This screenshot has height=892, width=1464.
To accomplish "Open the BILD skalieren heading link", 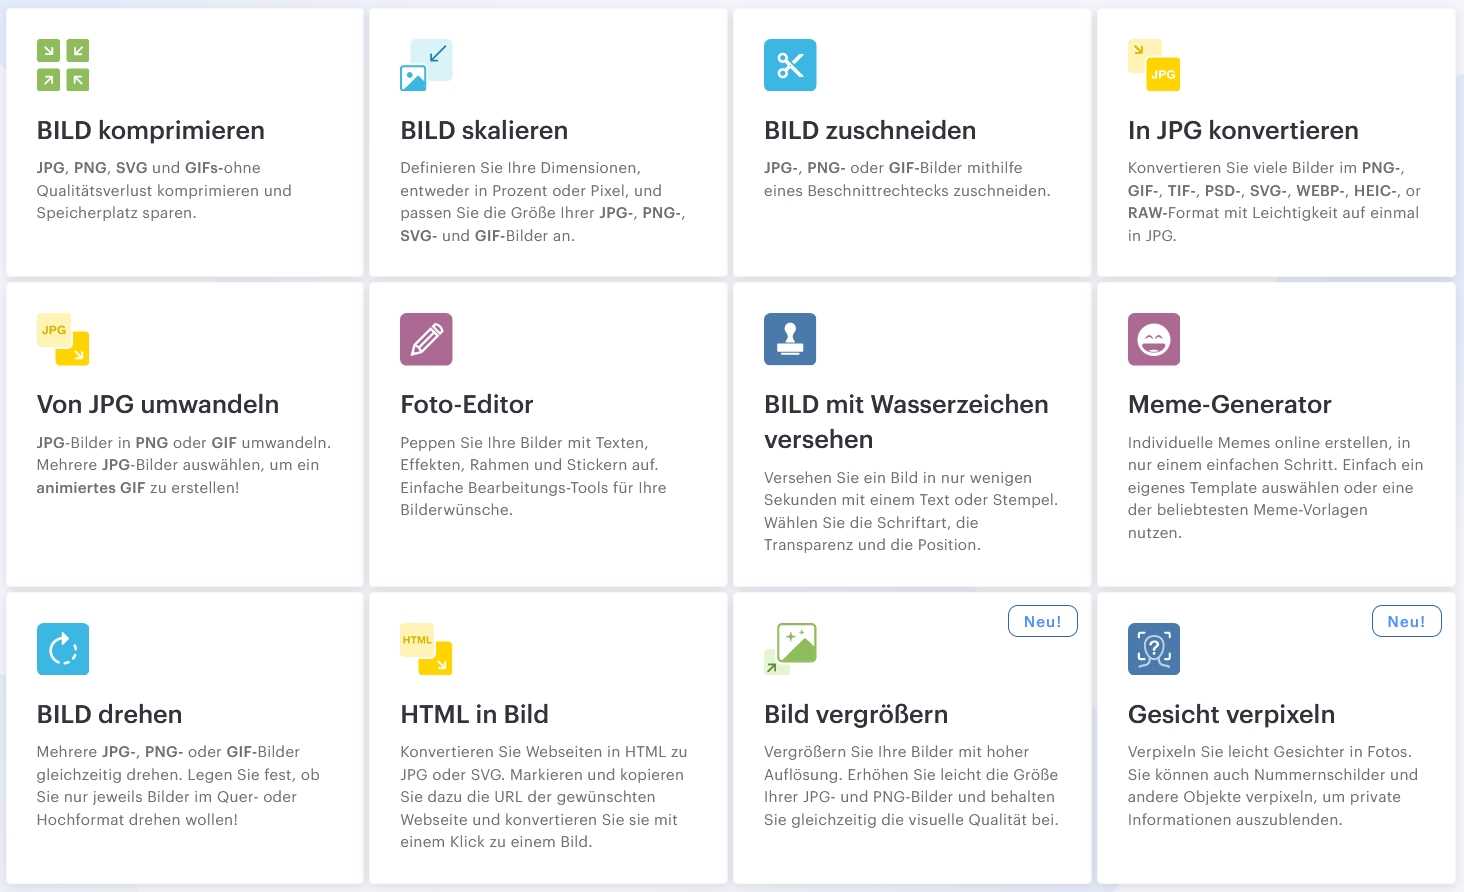I will [x=484, y=130].
